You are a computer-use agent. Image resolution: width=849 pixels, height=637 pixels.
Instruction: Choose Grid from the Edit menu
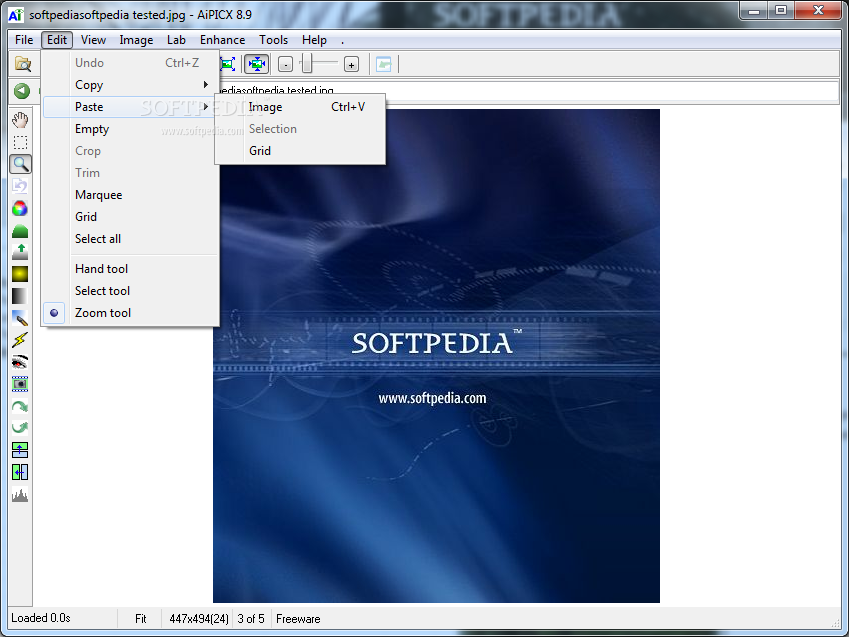pyautogui.click(x=130, y=217)
